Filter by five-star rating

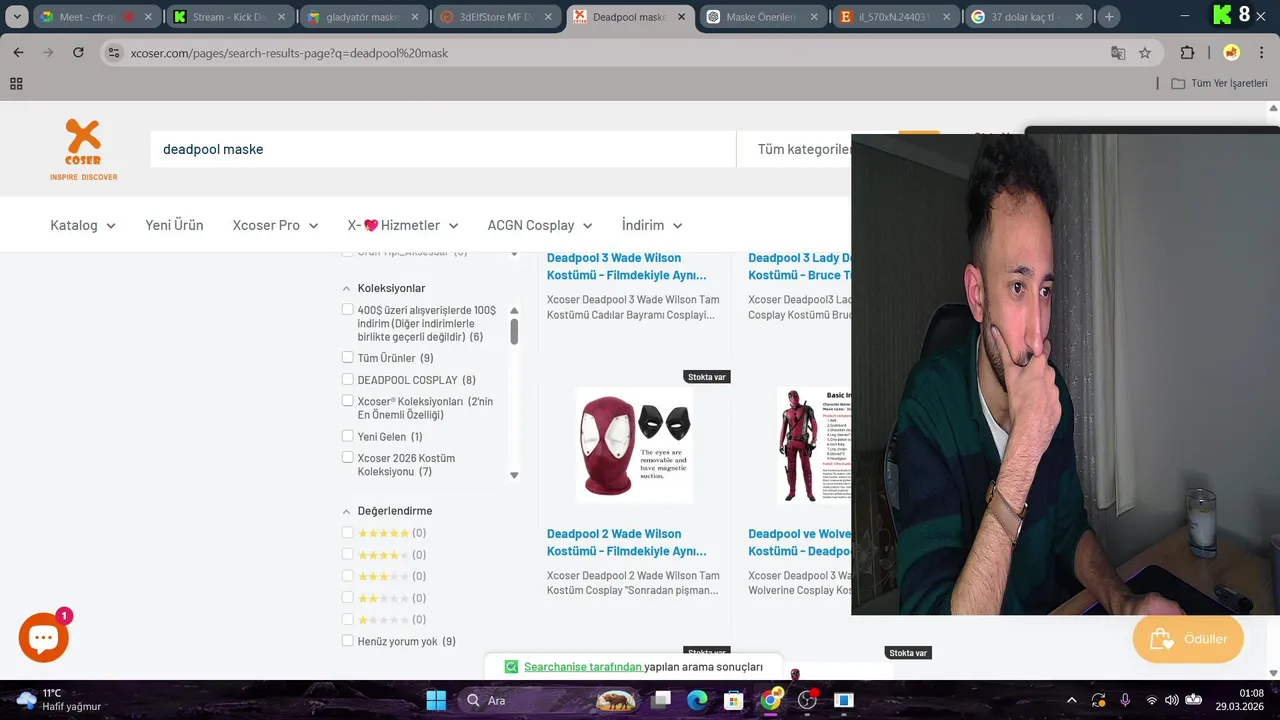point(348,533)
